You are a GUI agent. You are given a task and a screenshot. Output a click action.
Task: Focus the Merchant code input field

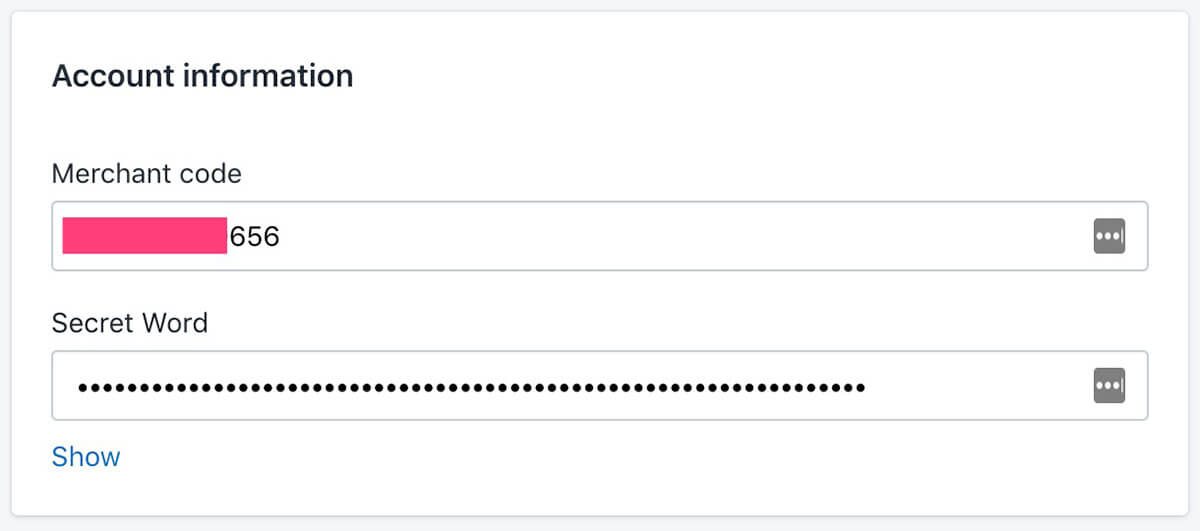(x=600, y=236)
